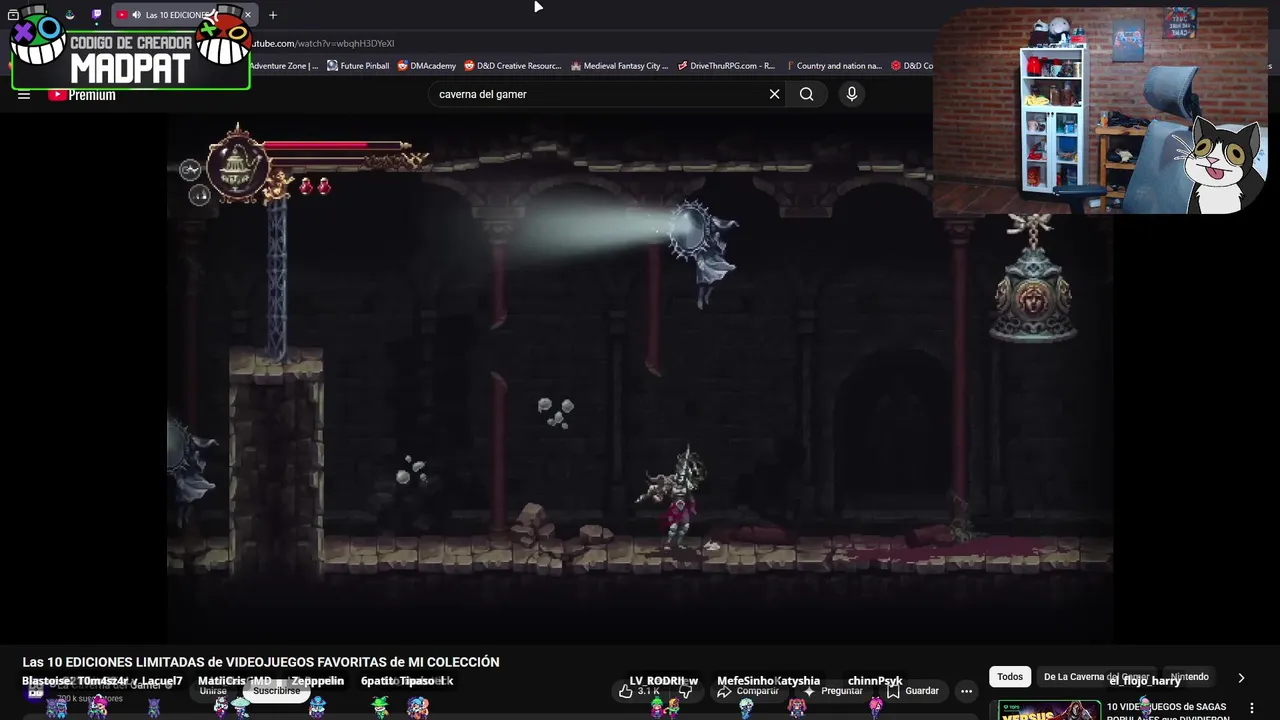Mute the Las 10 EDICIONES tab audio
Screen dimensions: 1280x720
136,15
